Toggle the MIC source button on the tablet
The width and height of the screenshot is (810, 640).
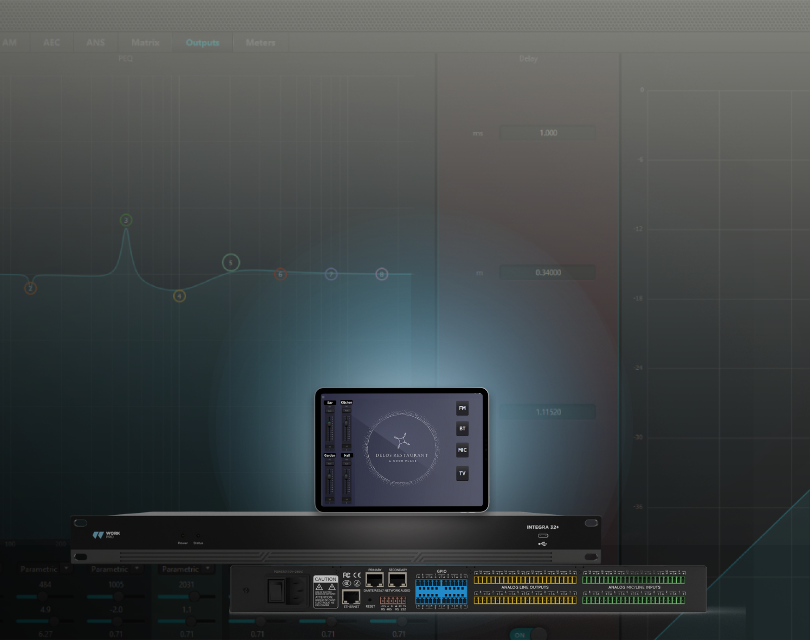(x=462, y=451)
